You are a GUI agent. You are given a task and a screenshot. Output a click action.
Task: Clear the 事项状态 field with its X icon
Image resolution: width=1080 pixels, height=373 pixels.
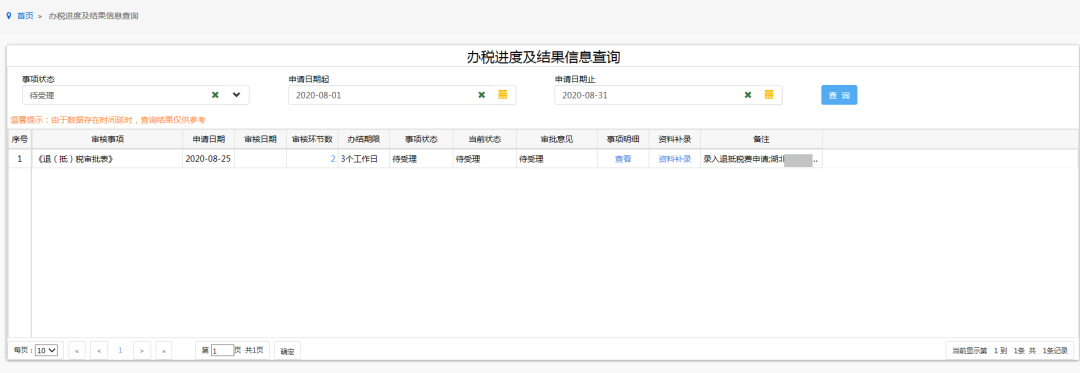point(215,95)
